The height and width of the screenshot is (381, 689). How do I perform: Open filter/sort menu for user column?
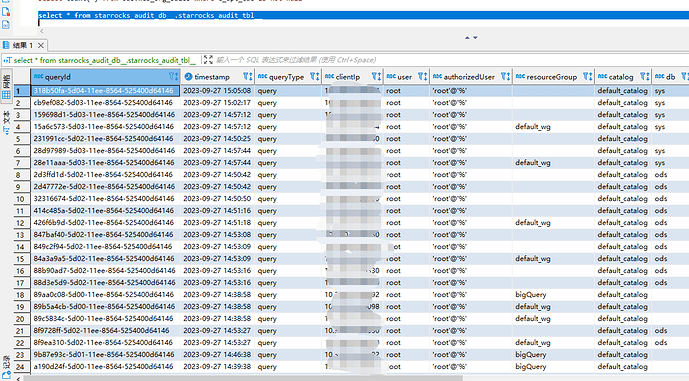pyautogui.click(x=422, y=76)
